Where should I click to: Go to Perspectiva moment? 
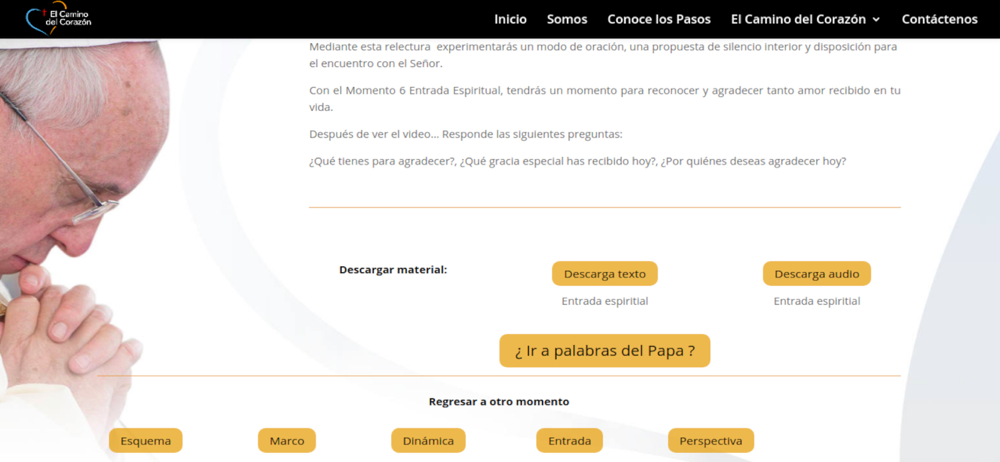click(x=710, y=440)
